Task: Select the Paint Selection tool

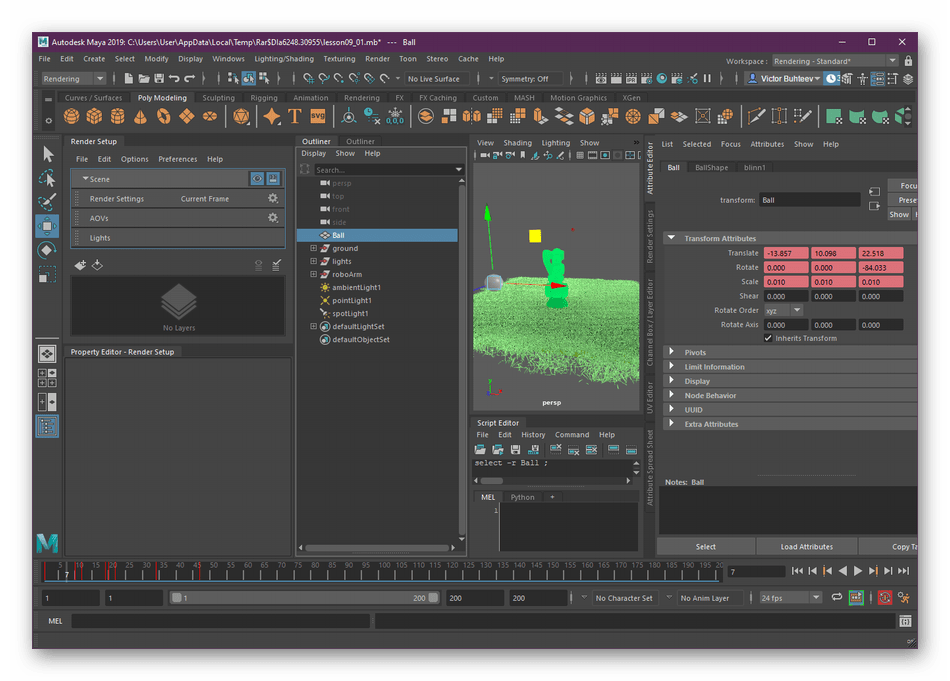Action: [x=47, y=201]
